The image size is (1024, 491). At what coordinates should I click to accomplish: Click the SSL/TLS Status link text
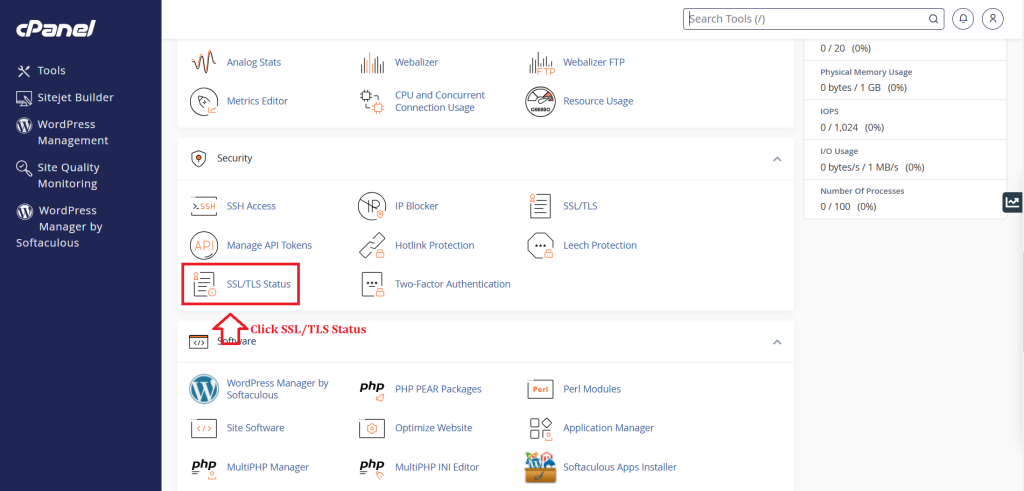pos(259,285)
